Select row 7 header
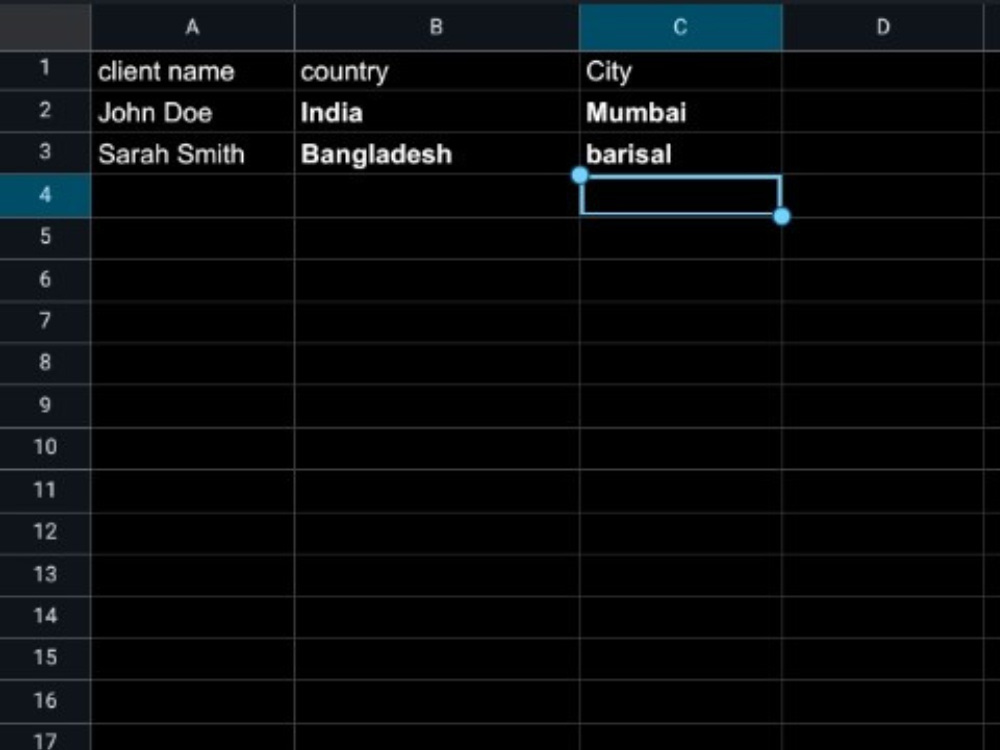1000x750 pixels. tap(45, 320)
